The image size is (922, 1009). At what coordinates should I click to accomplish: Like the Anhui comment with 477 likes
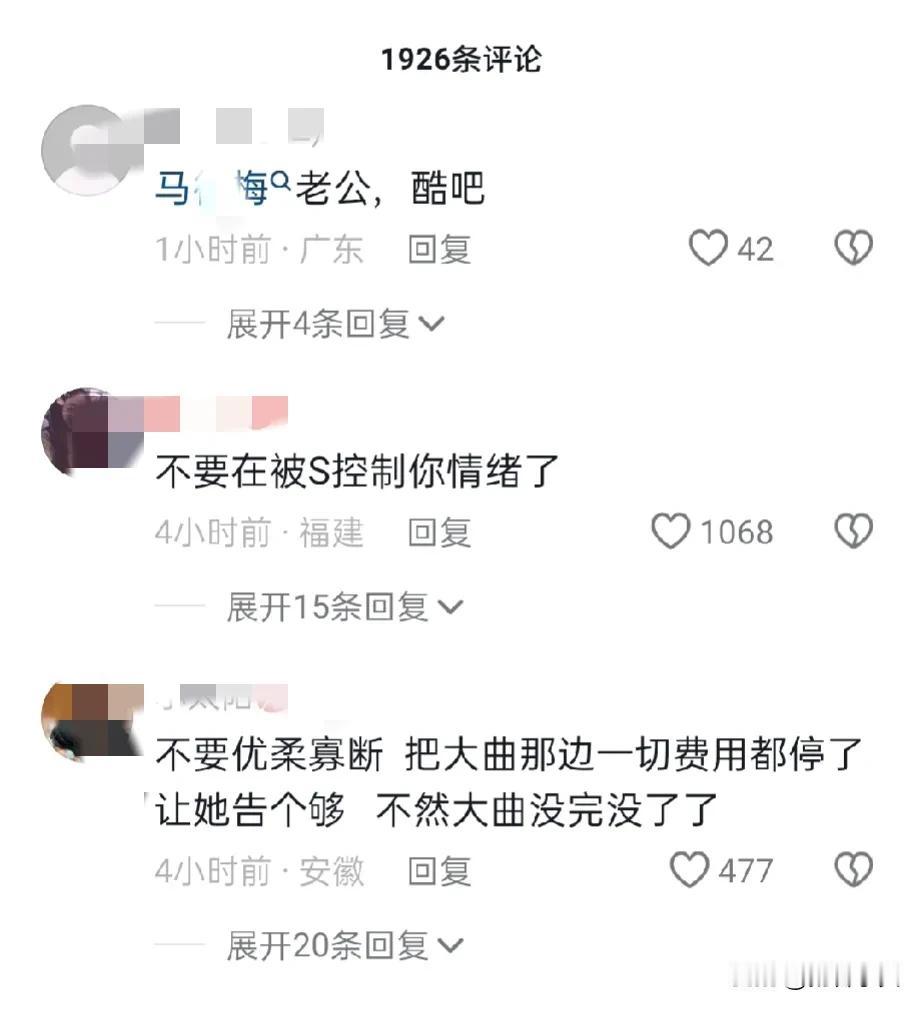tap(689, 869)
